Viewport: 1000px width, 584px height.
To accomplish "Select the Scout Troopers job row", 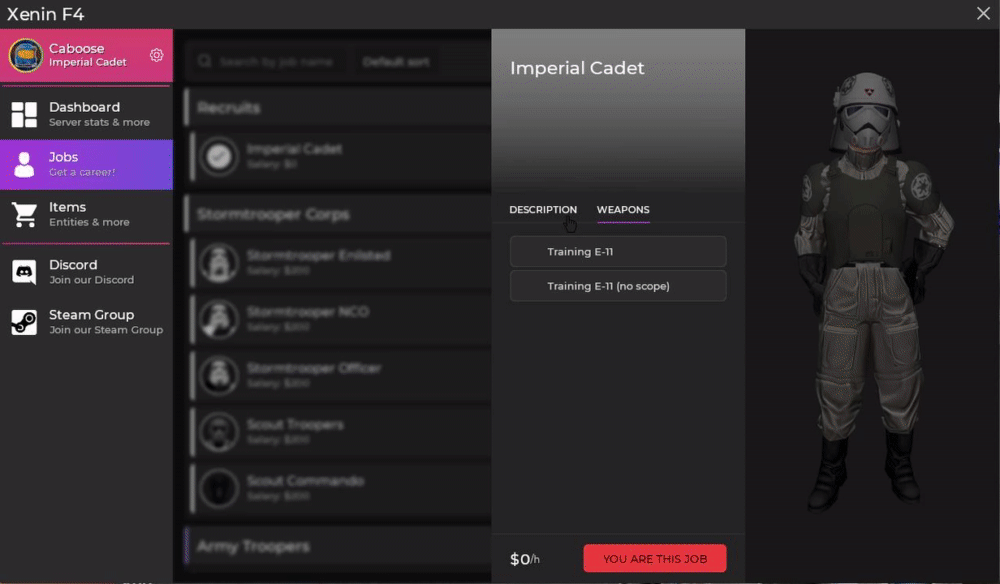I will pos(341,432).
